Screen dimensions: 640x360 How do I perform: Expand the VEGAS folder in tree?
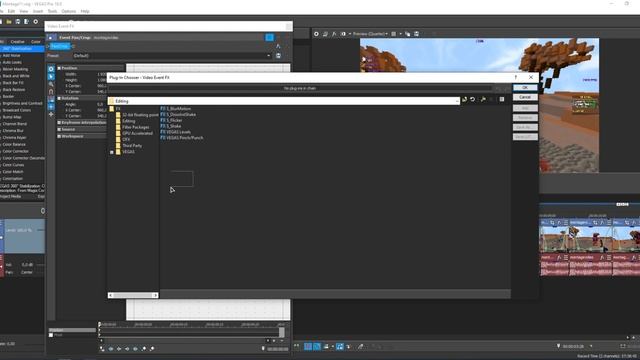point(112,152)
